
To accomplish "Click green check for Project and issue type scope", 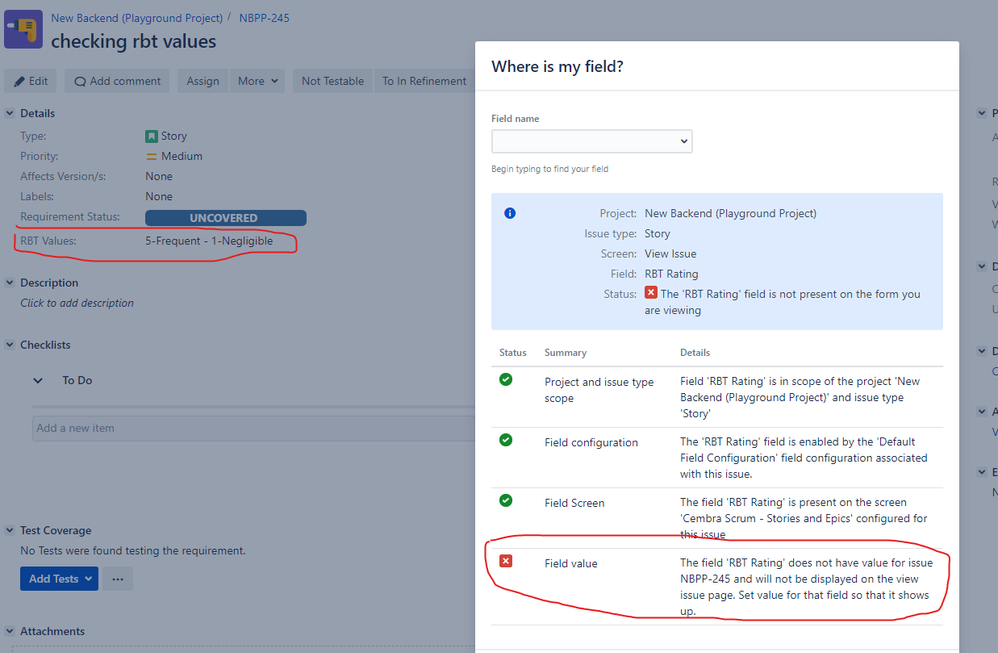I will 506,380.
